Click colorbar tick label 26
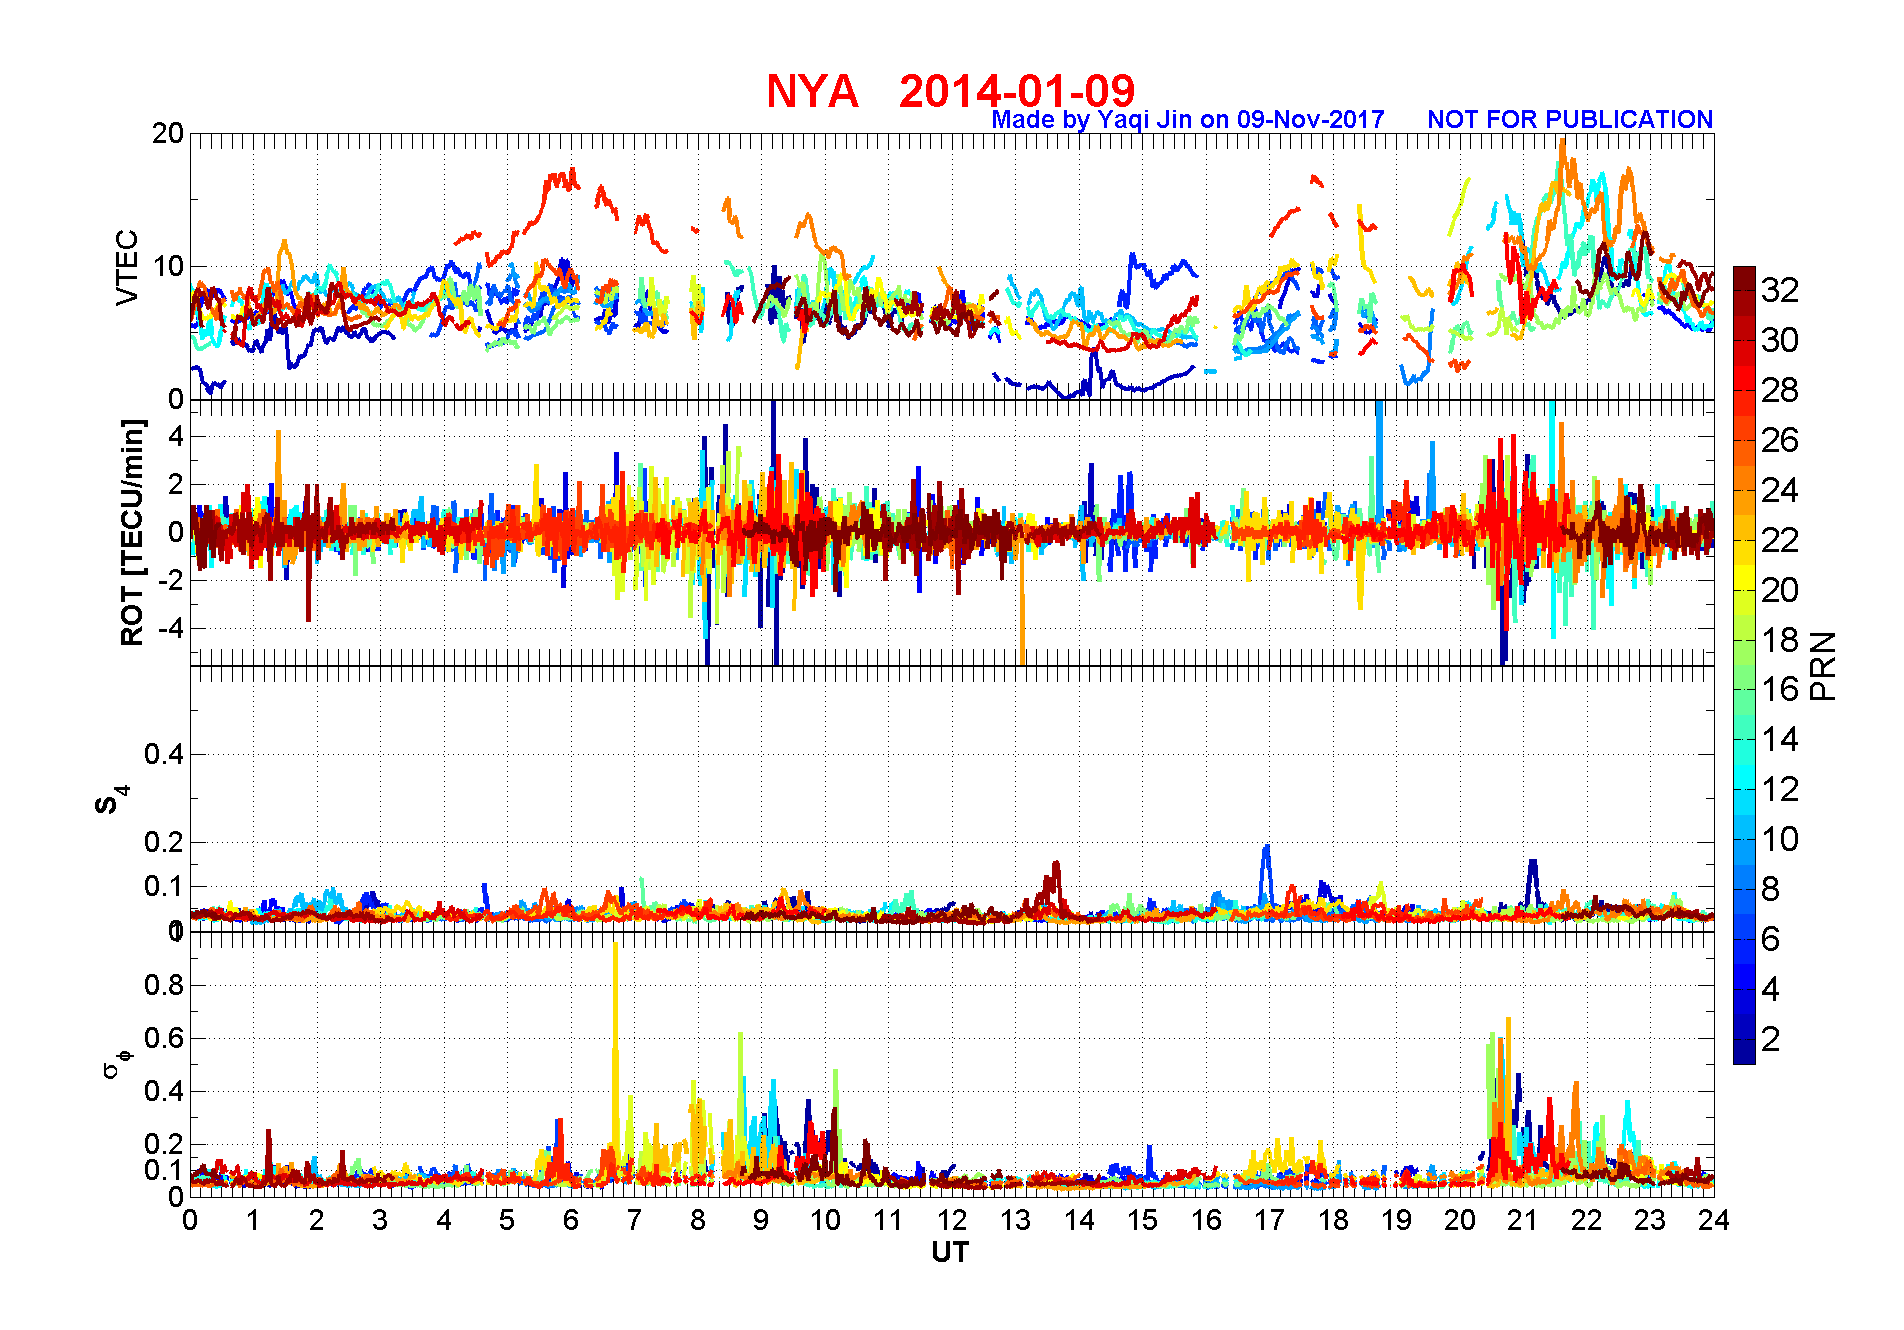 [x=1780, y=440]
